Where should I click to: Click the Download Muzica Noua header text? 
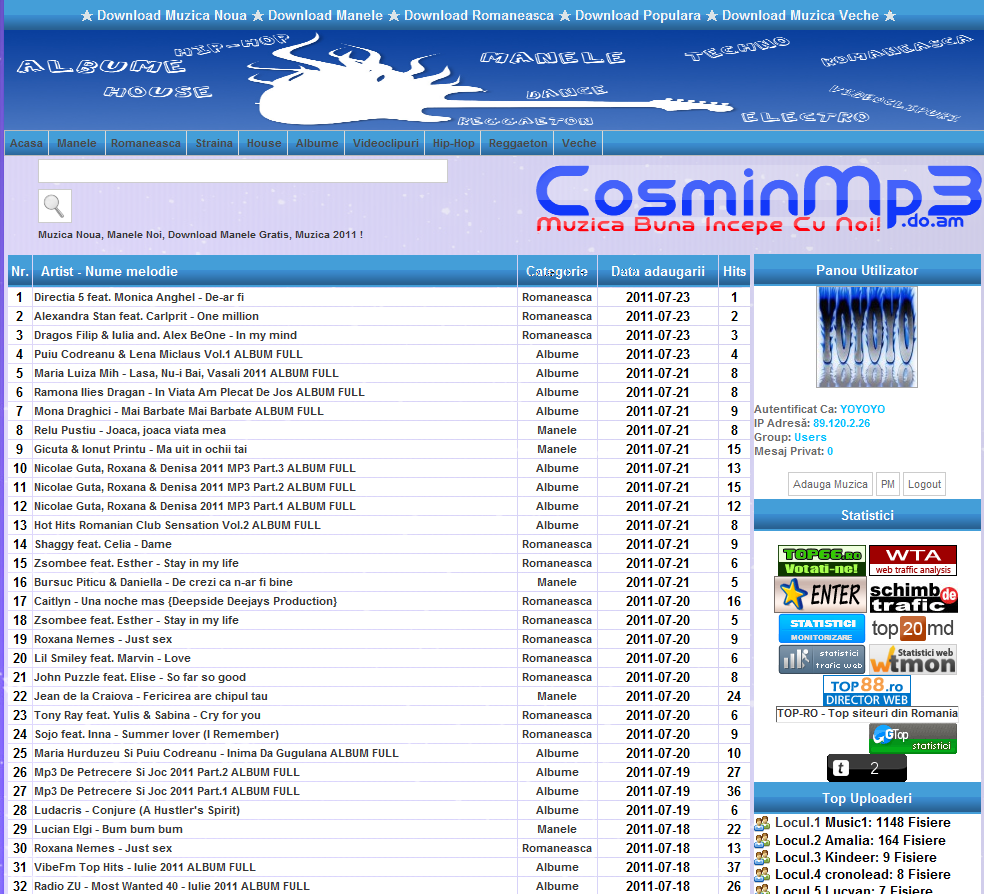(x=171, y=16)
